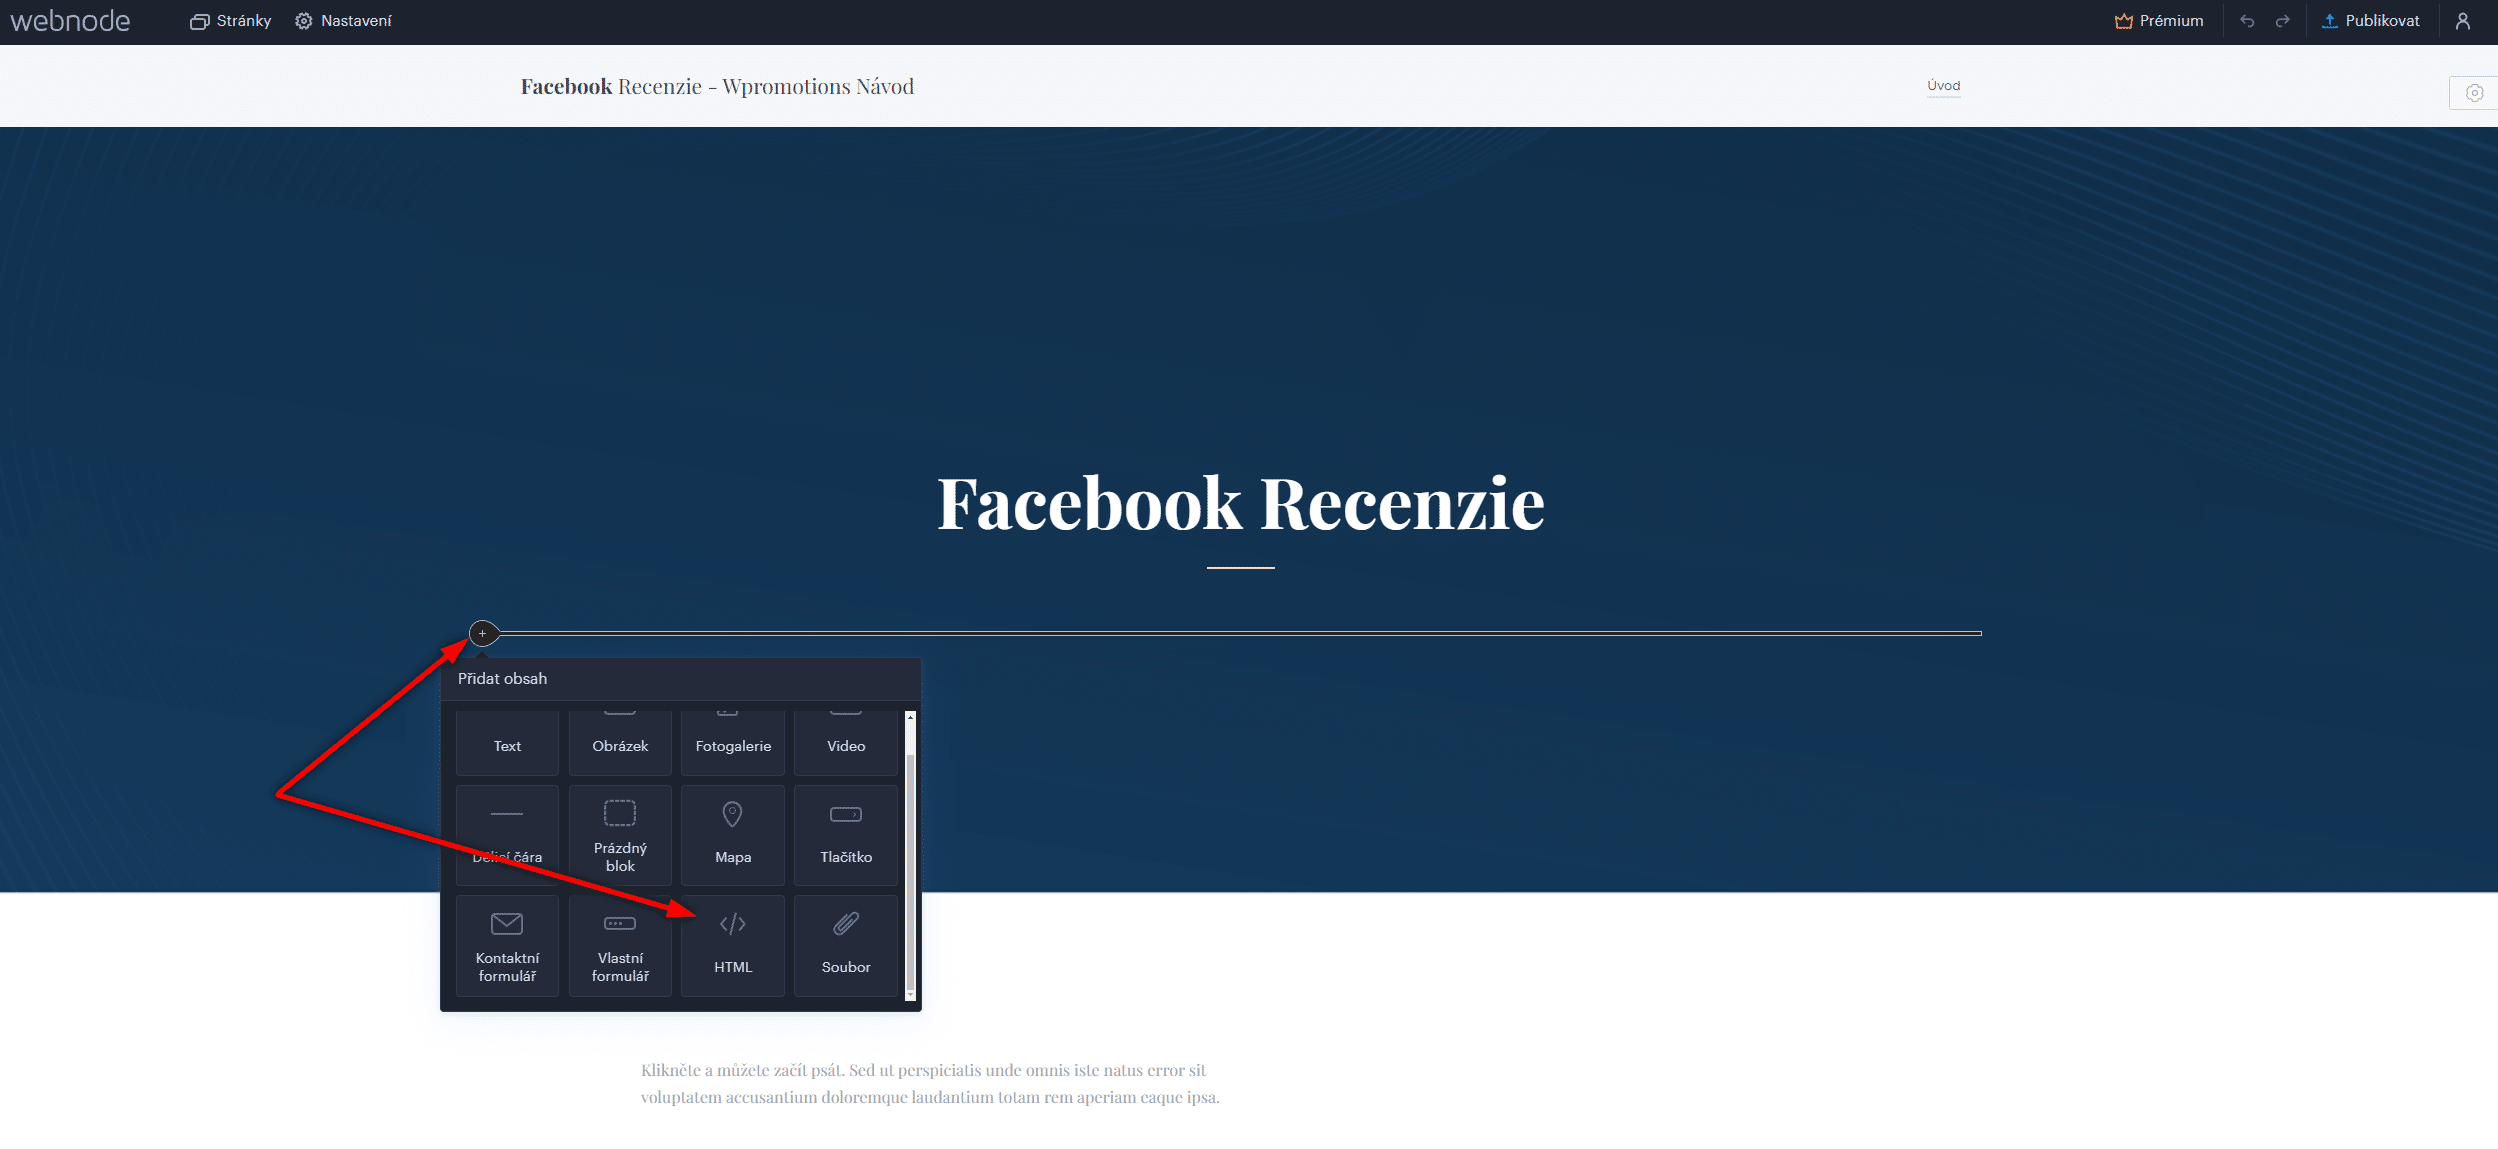
Task: Open the Prémium upgrade link
Action: pos(2159,21)
